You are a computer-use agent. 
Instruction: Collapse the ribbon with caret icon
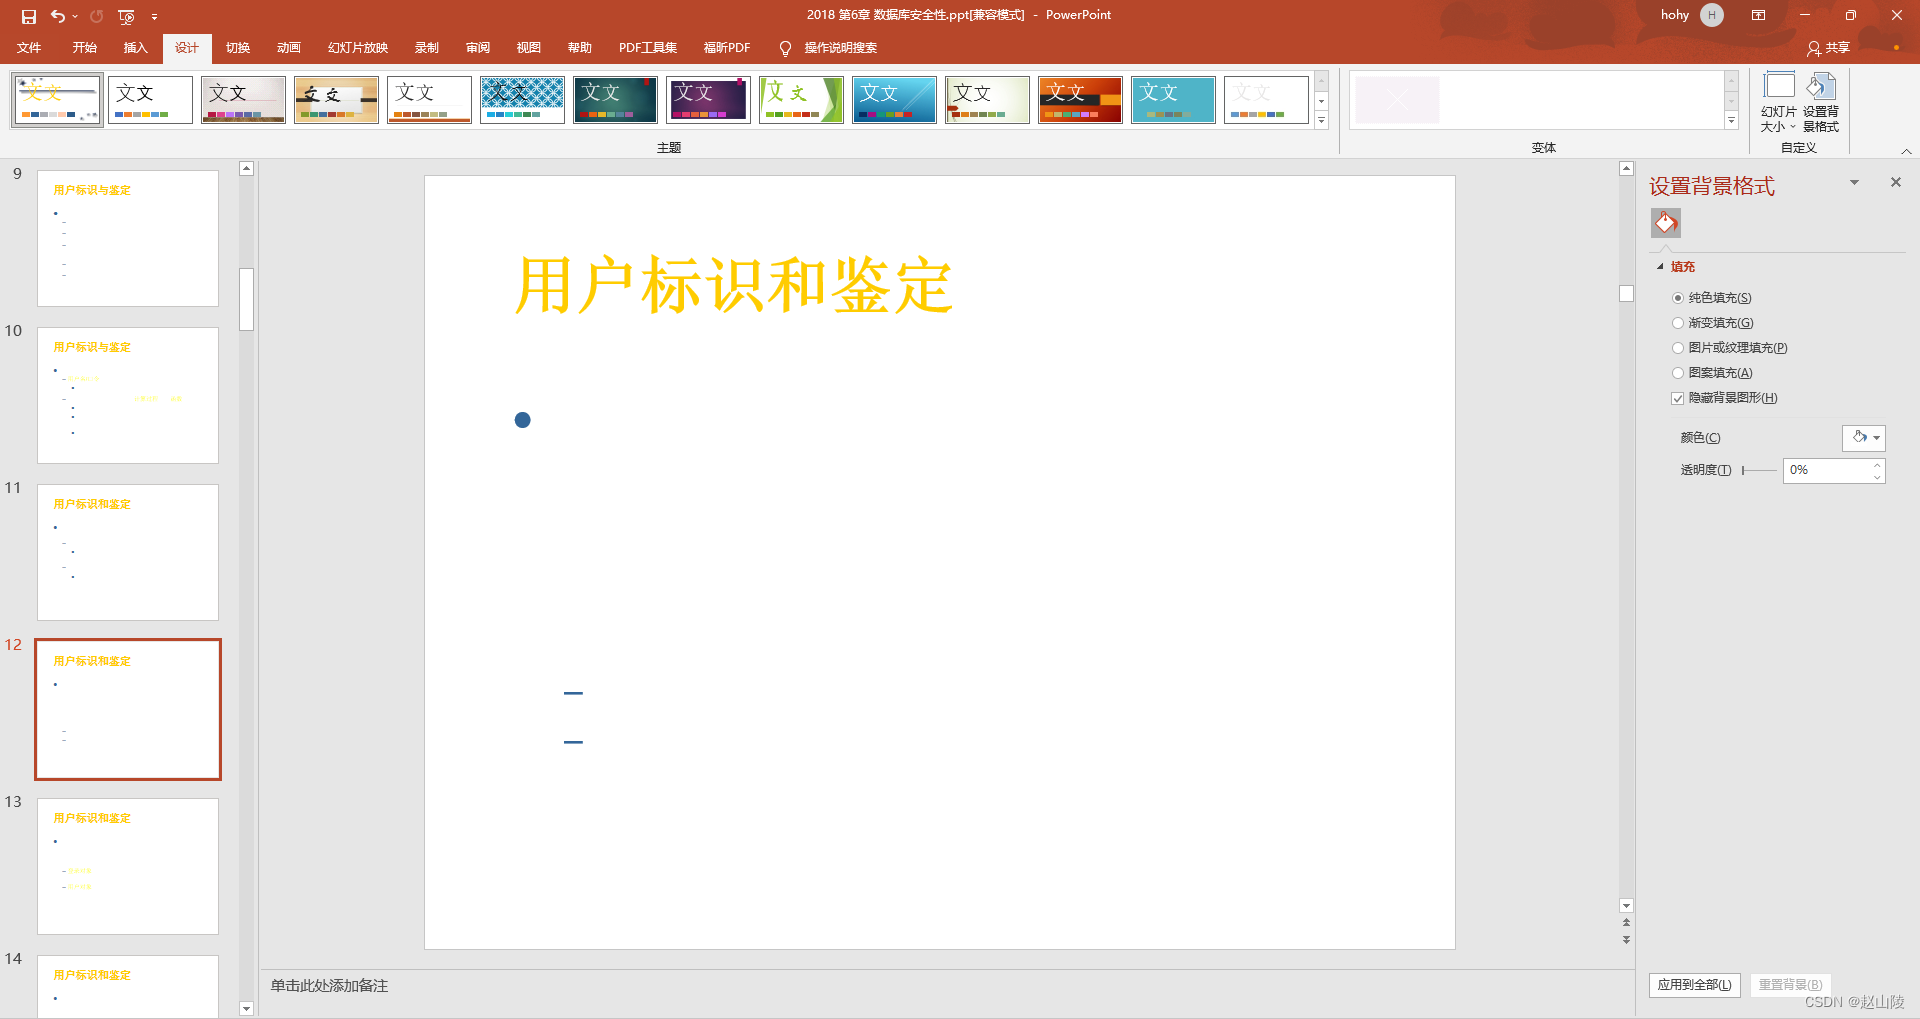pos(1906,151)
